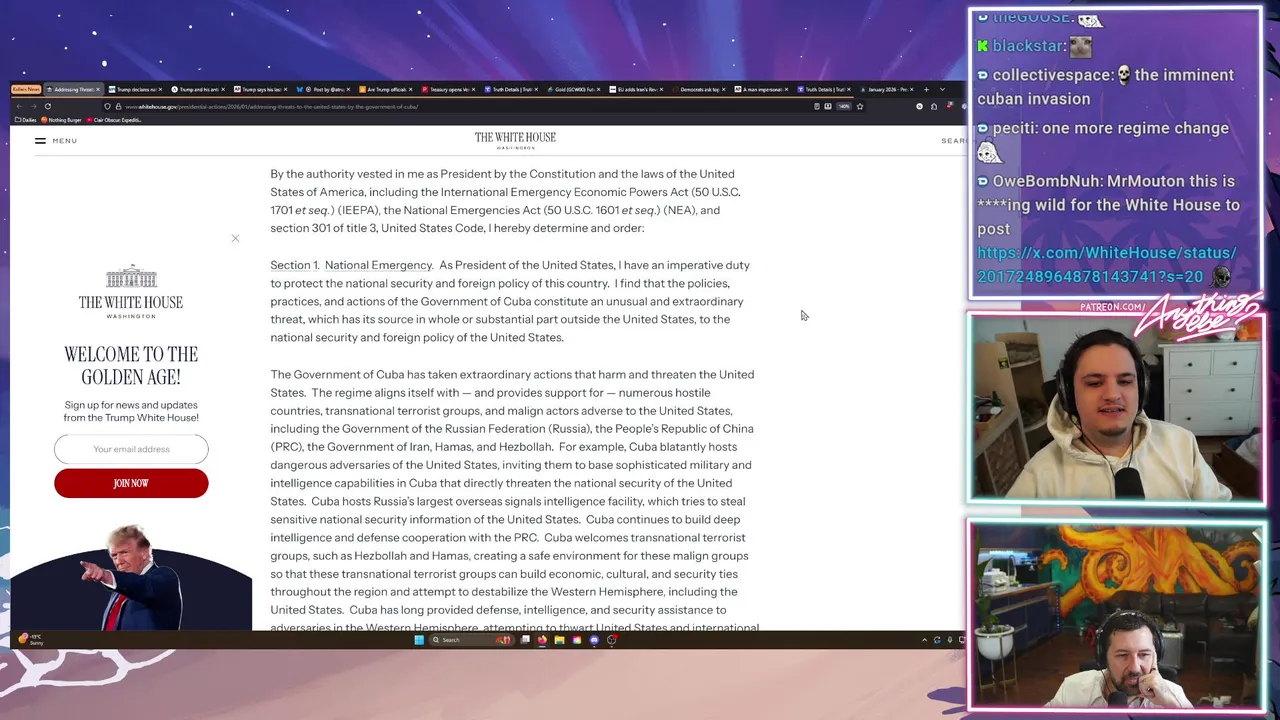This screenshot has width=1280, height=720.
Task: Open the Nothing Burger bookmark
Action: [x=62, y=120]
